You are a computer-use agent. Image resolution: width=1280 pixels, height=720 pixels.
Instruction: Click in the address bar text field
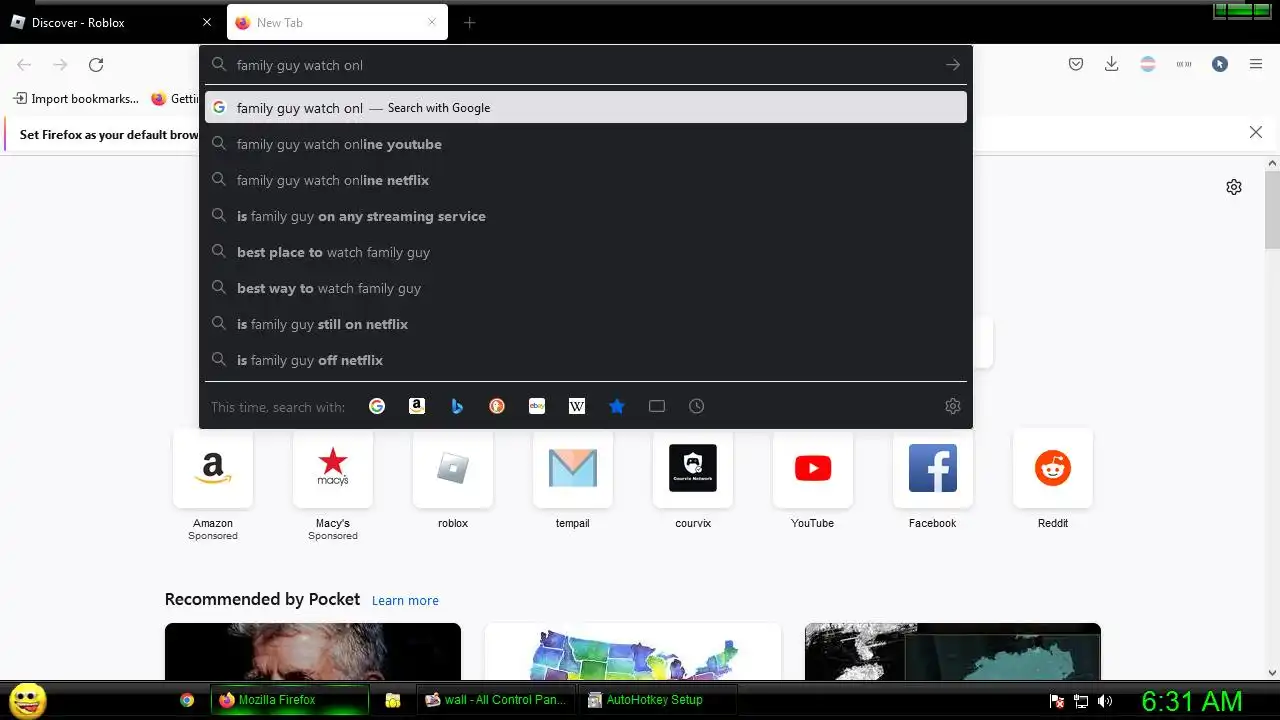(585, 65)
